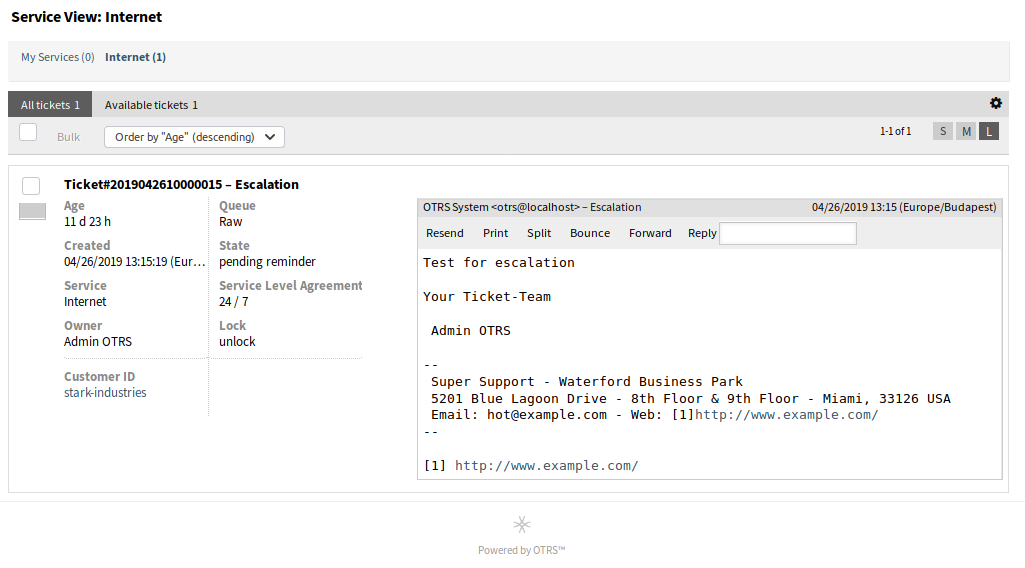Open the example.com link in the signature Email line

click(786, 414)
